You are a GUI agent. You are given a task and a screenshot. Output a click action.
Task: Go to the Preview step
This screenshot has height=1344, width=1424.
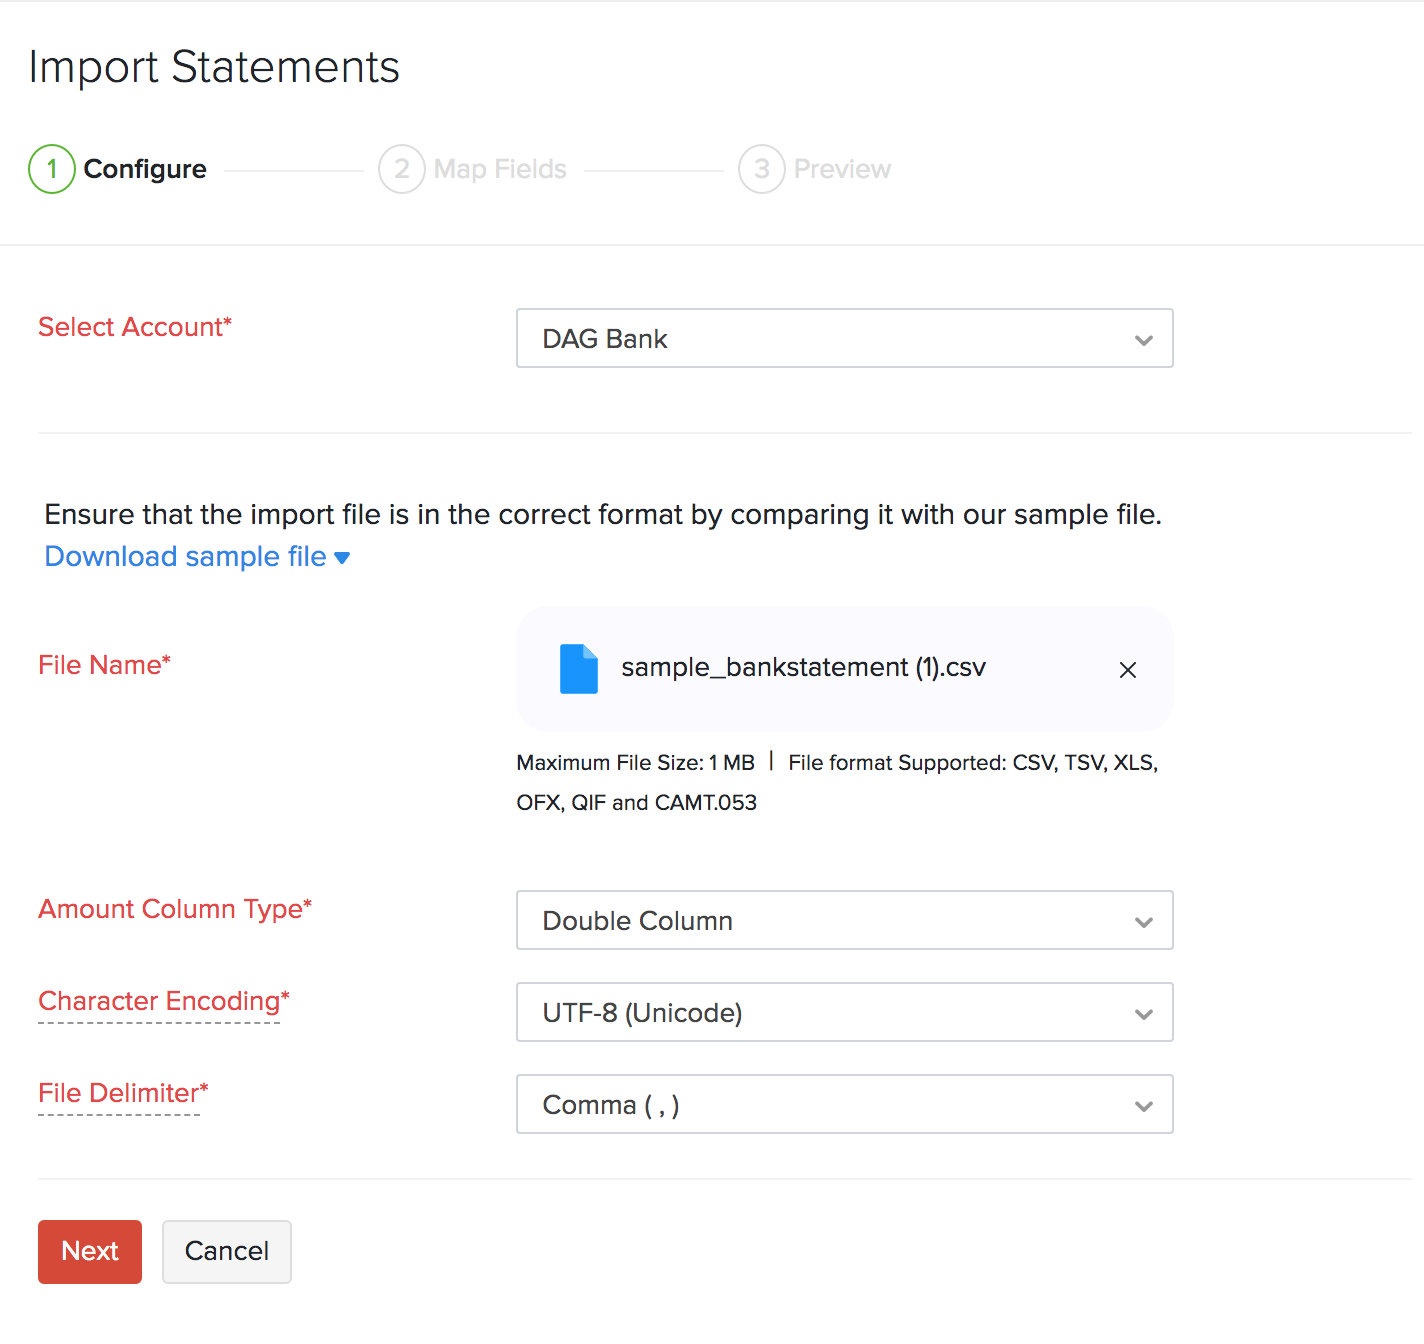(x=842, y=169)
